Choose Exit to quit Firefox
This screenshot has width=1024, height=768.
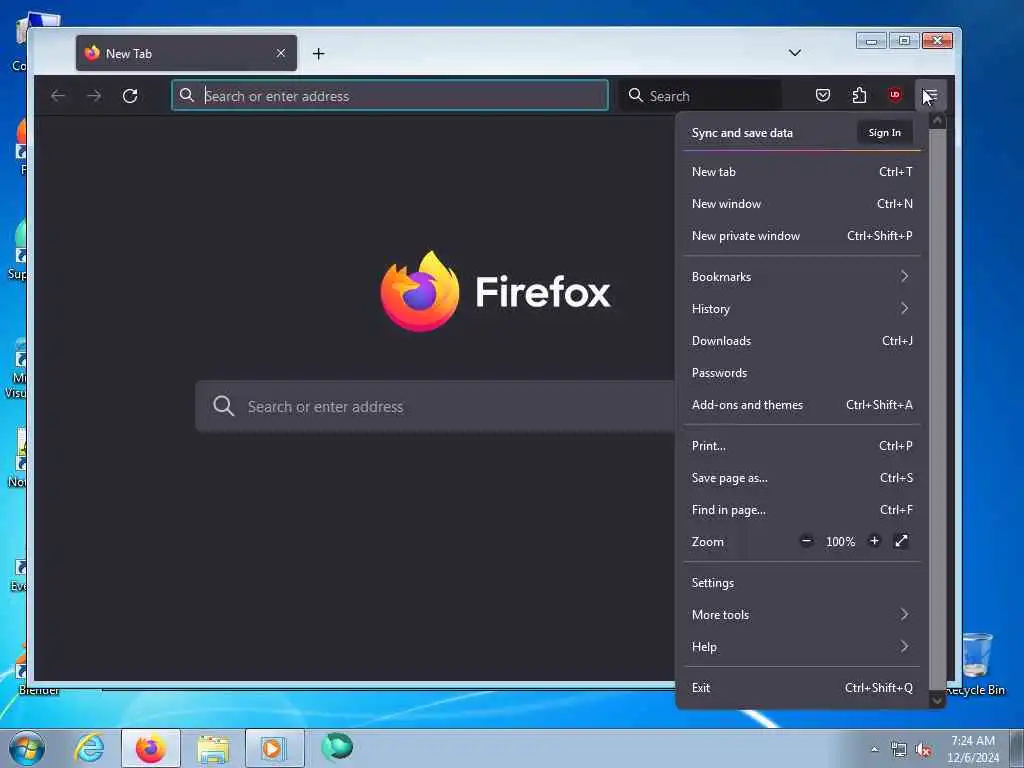click(802, 688)
